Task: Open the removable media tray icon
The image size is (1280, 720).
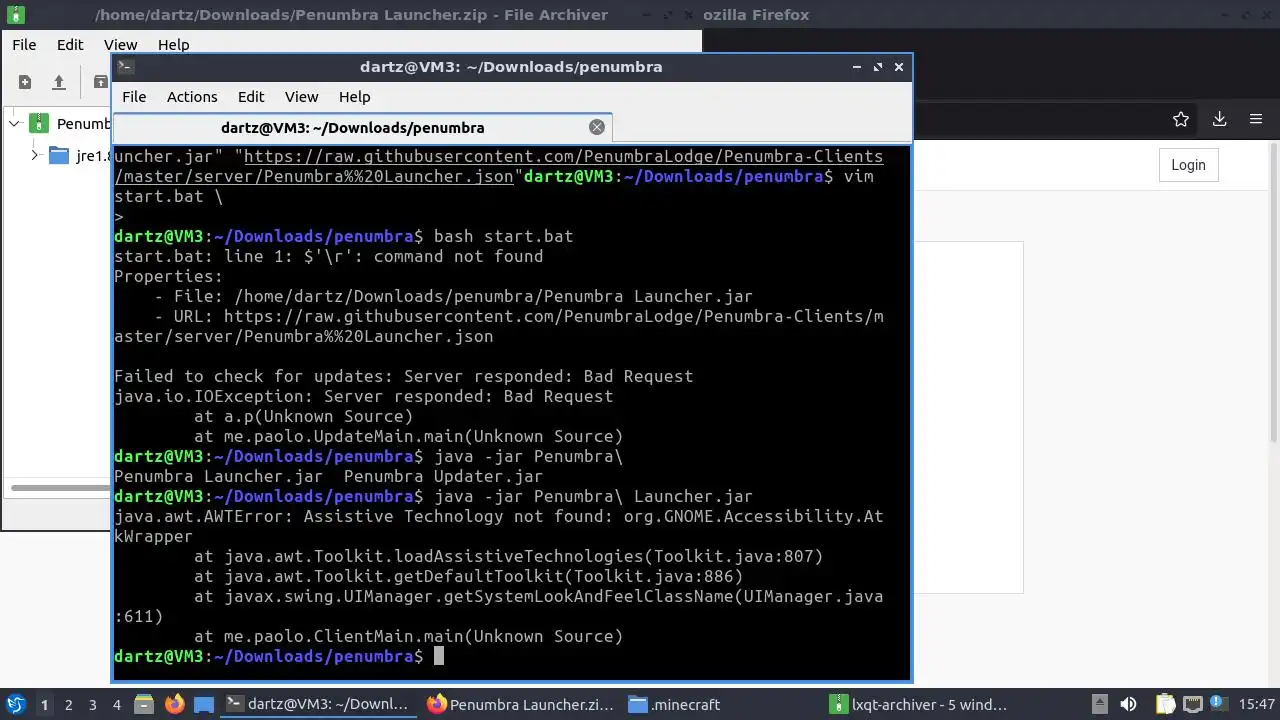Action: tap(1099, 704)
